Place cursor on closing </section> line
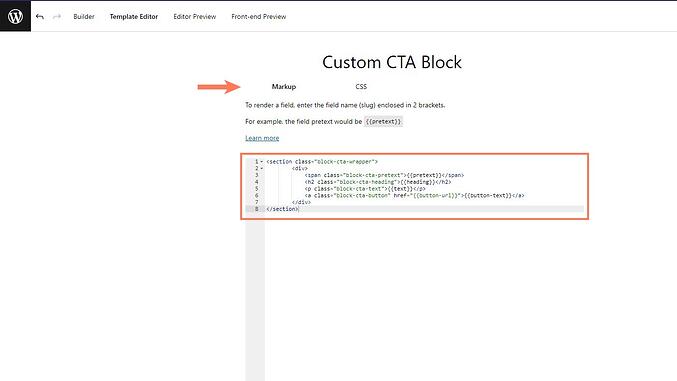Viewport: 677px width, 381px height. (x=282, y=209)
